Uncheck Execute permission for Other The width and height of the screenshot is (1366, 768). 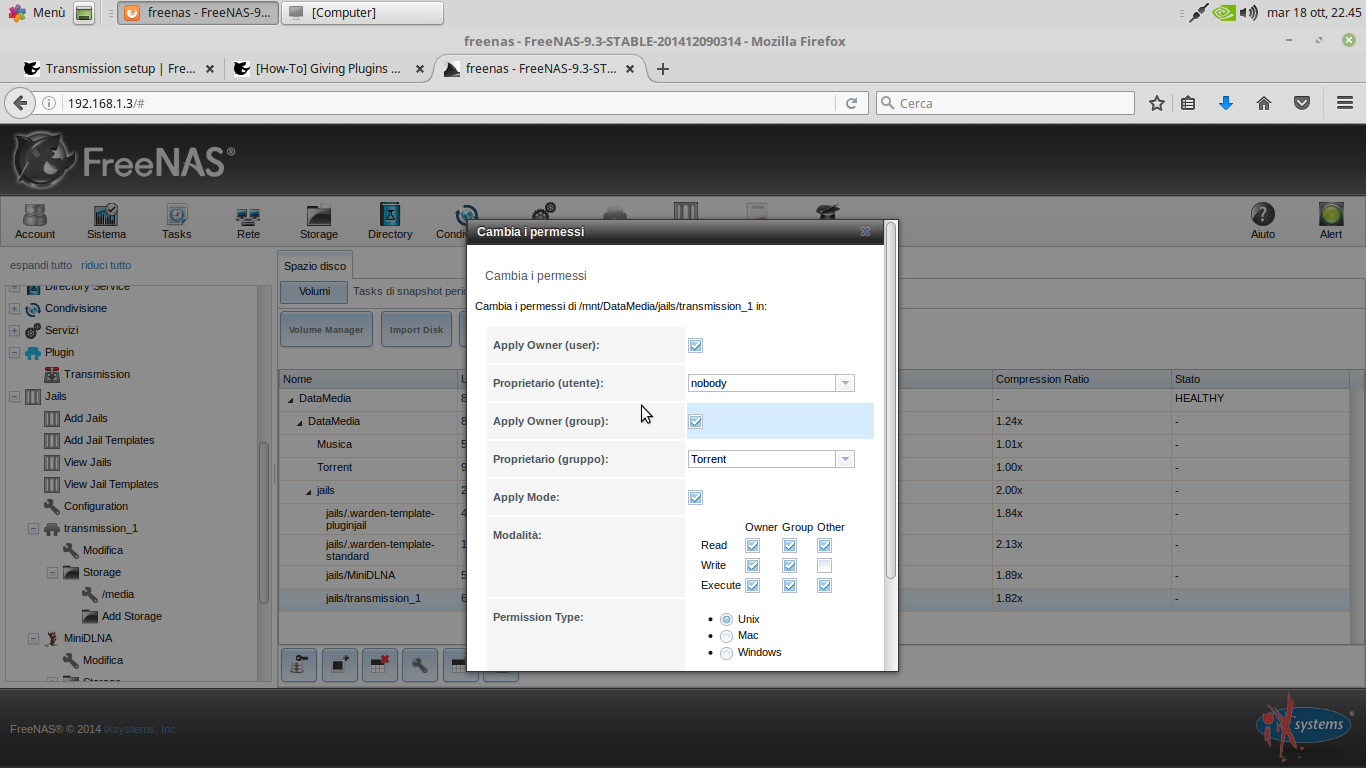point(824,586)
